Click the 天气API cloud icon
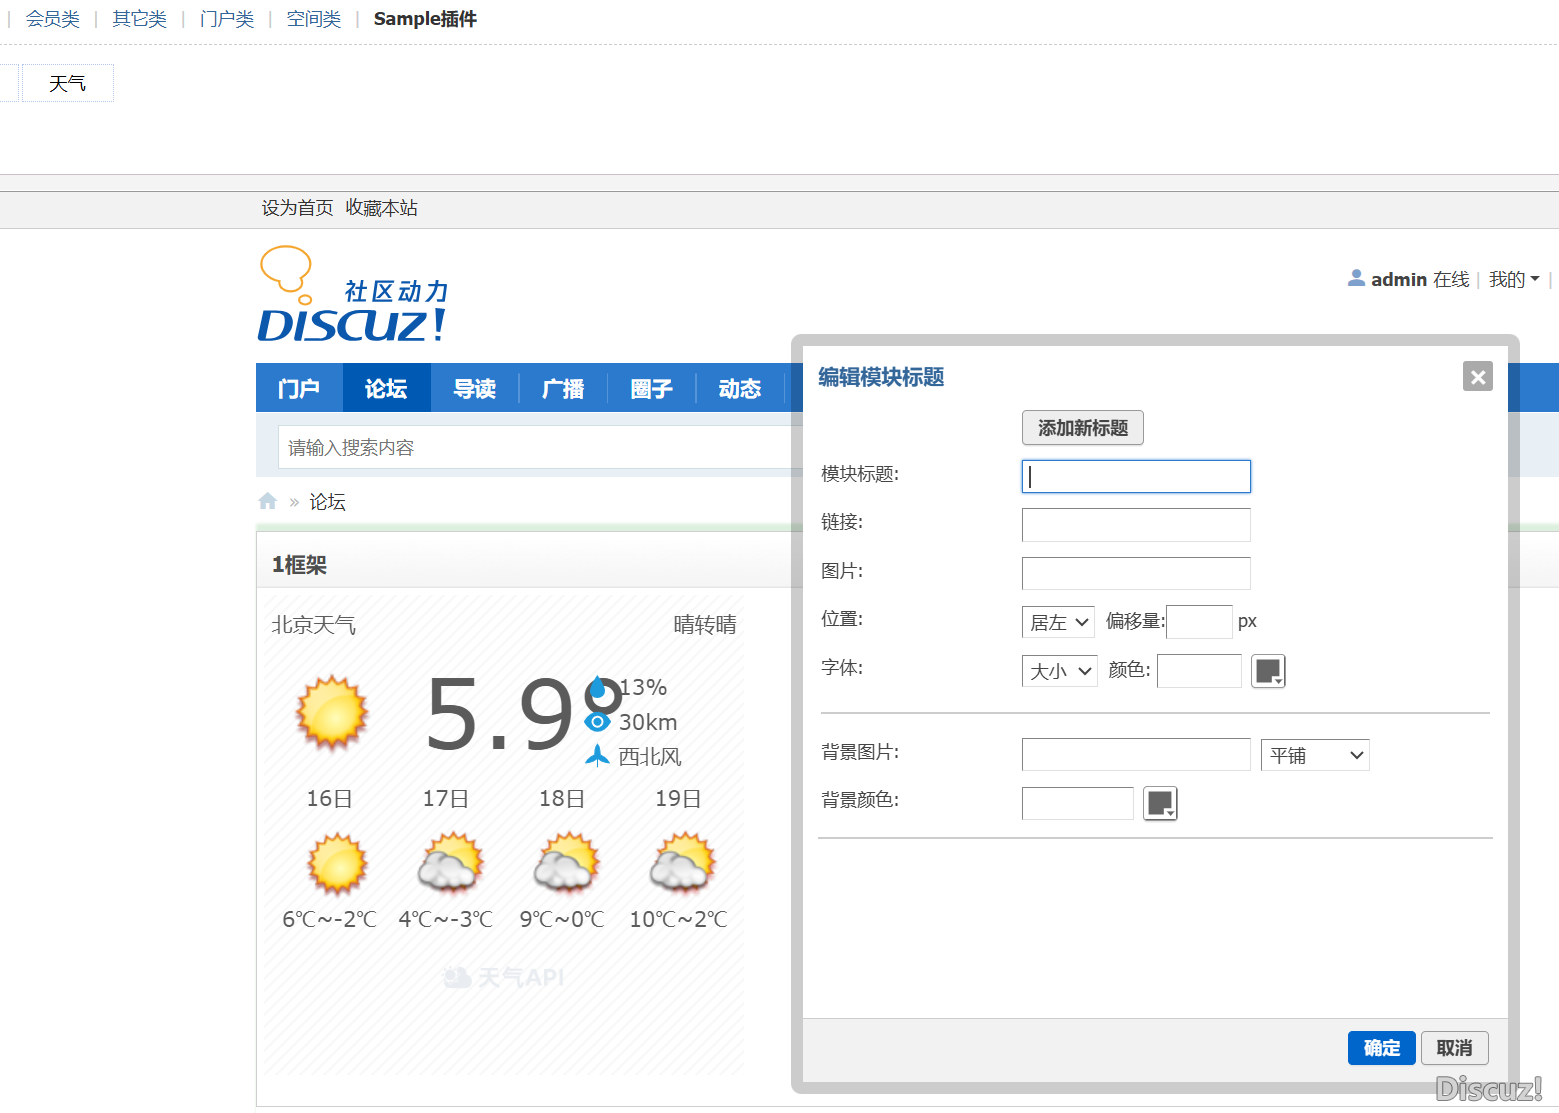This screenshot has width=1559, height=1113. 458,977
